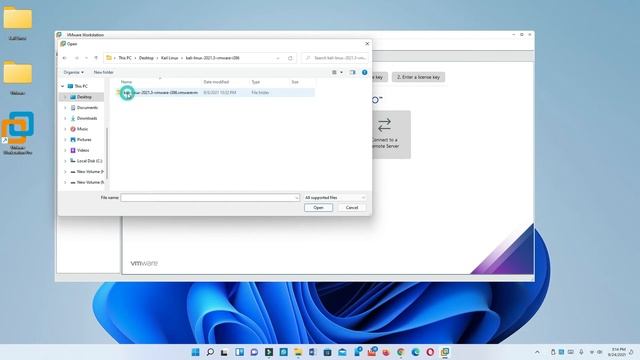Select Videos in the navigation tree

click(x=82, y=150)
